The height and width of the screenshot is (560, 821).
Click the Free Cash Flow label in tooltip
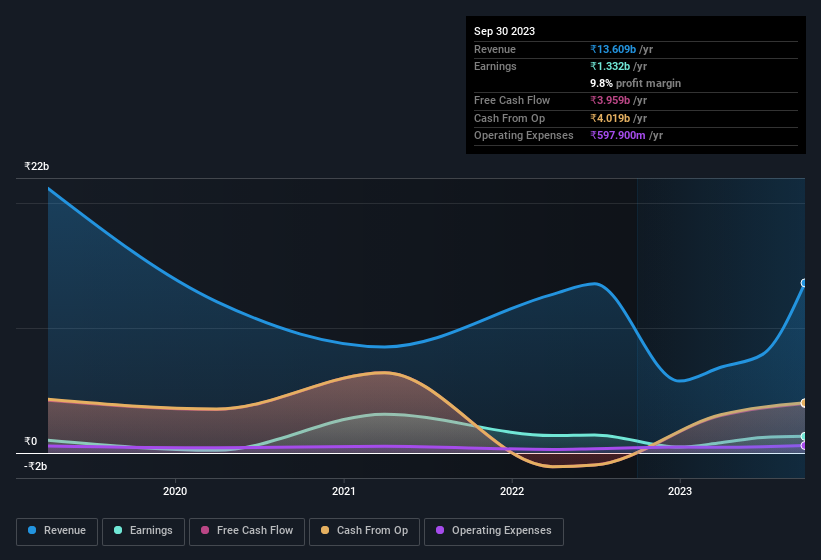pos(512,100)
